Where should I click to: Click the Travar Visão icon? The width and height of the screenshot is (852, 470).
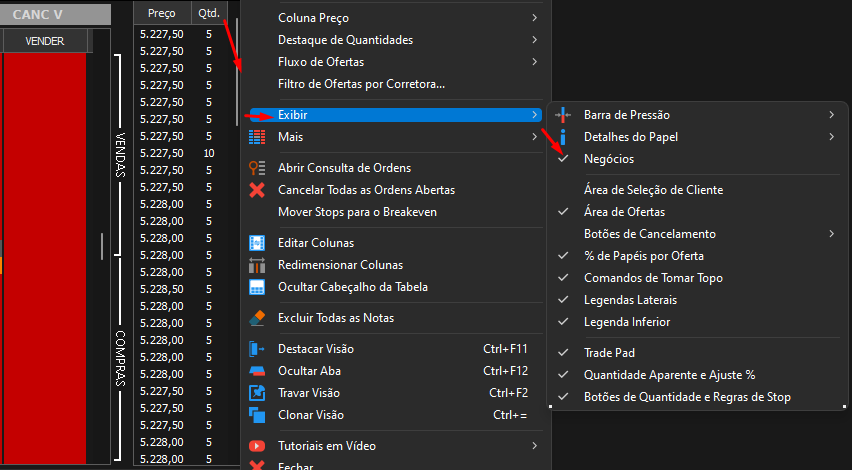[x=257, y=393]
